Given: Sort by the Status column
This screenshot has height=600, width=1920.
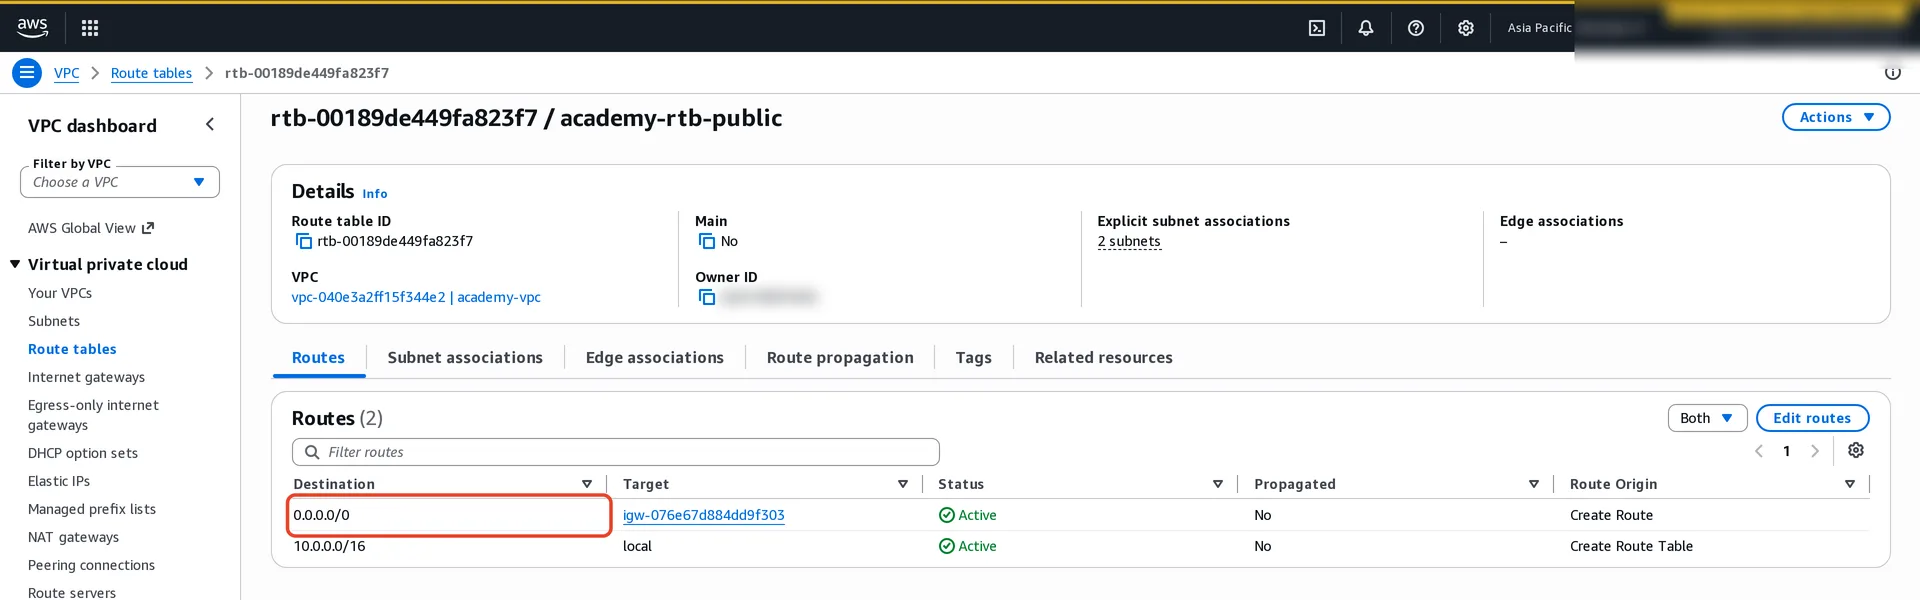Looking at the screenshot, I should click(1218, 484).
